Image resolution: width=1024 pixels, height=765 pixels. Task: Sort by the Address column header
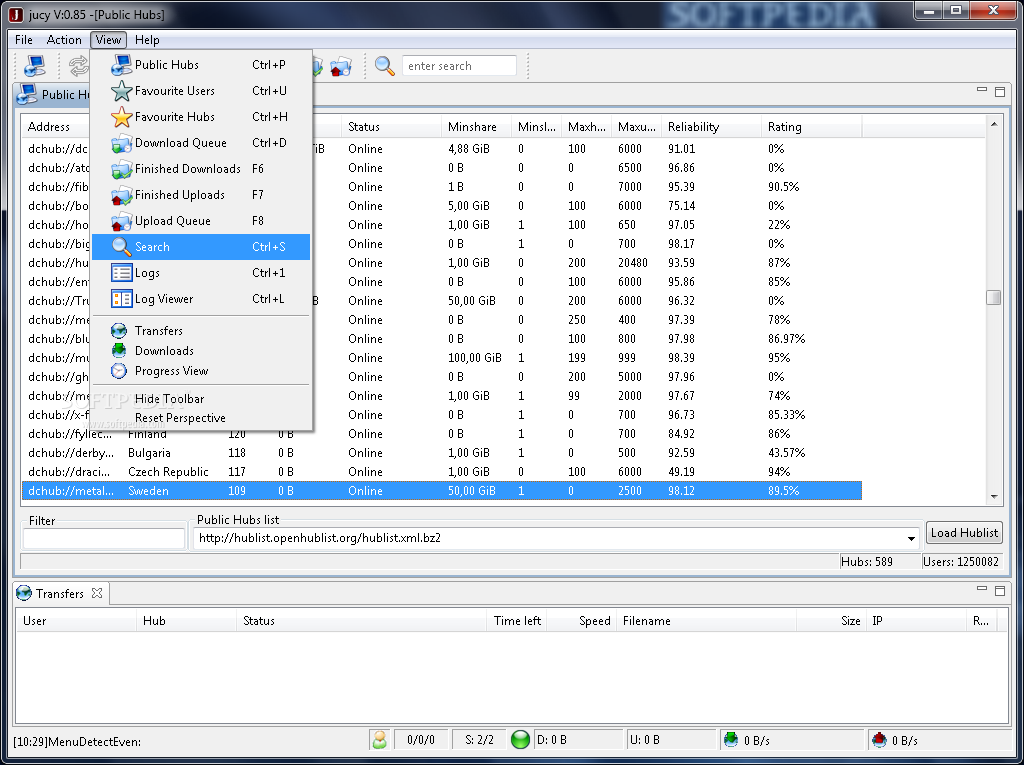click(x=56, y=127)
